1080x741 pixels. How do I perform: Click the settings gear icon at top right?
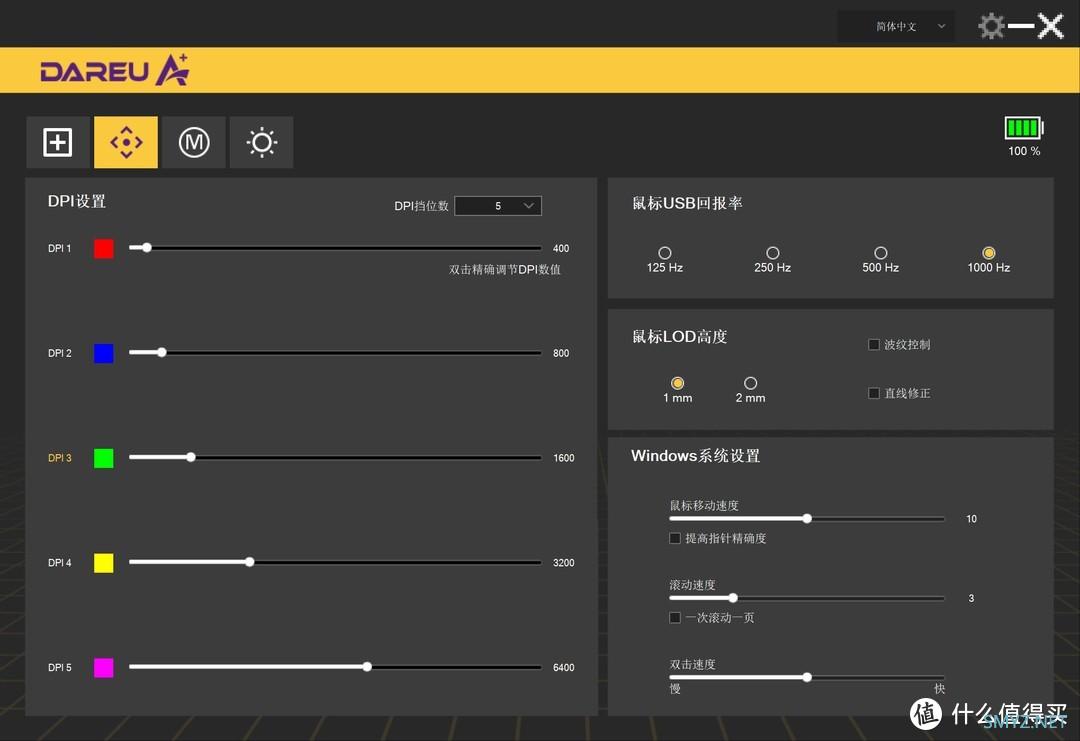tap(991, 26)
